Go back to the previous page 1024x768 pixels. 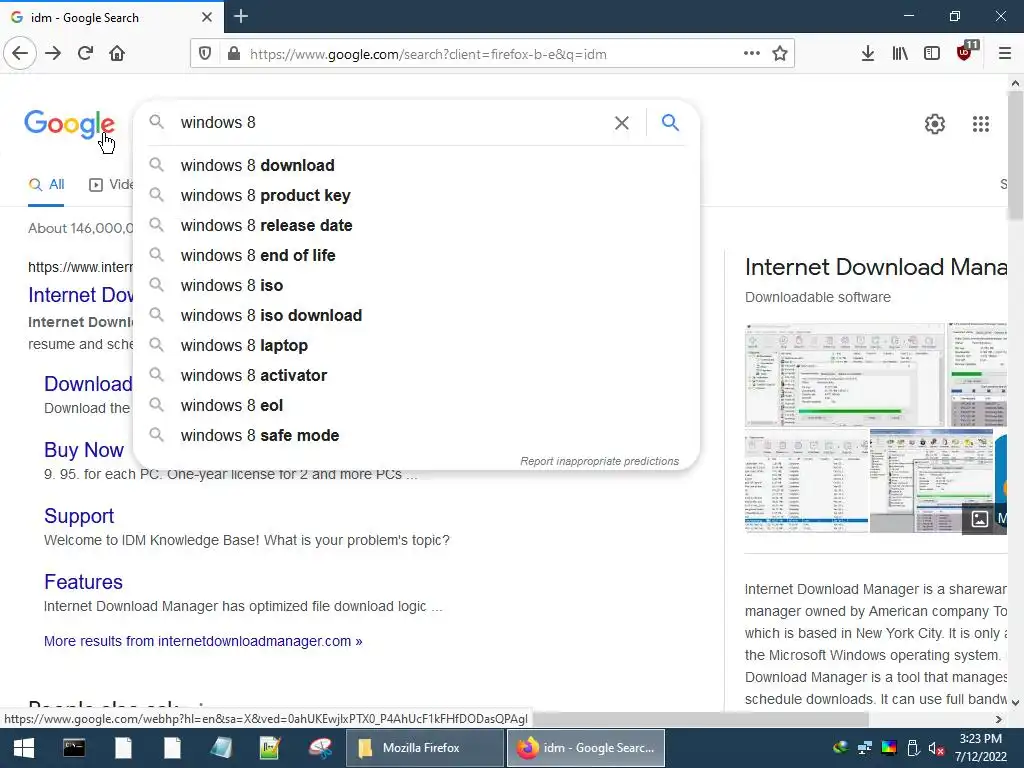[20, 53]
